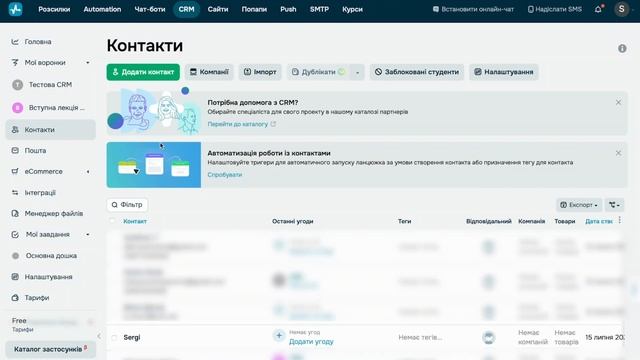The height and width of the screenshot is (360, 640).
Task: Open the Експорт dropdown
Action: 579,205
